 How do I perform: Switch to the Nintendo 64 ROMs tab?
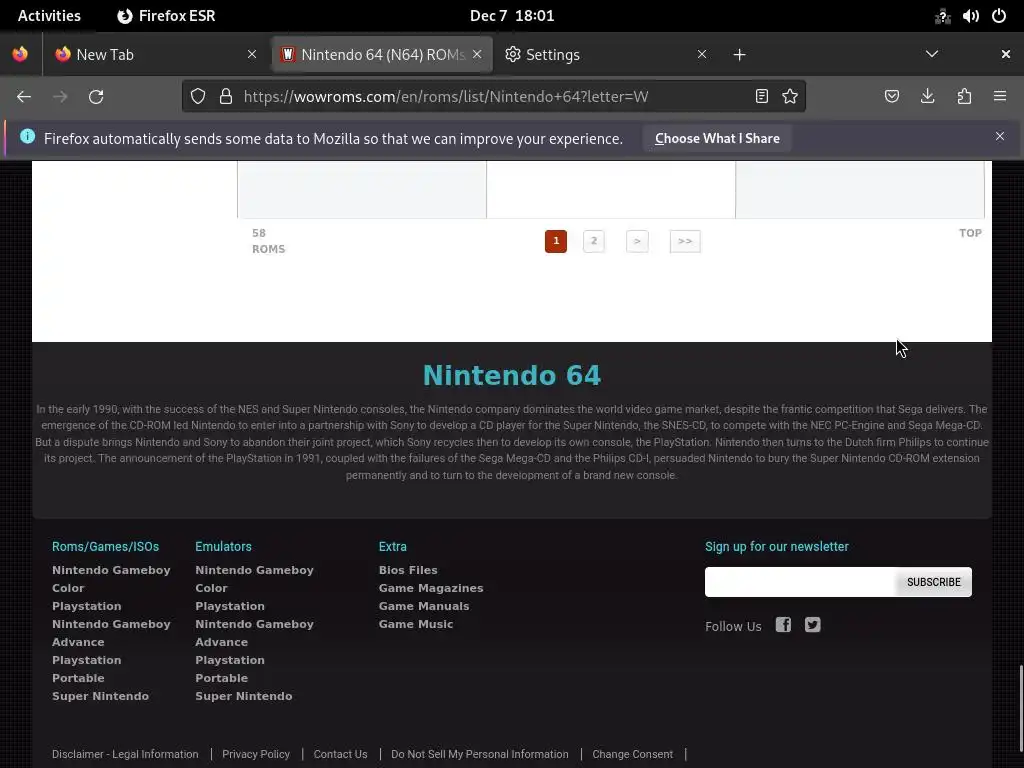point(382,54)
